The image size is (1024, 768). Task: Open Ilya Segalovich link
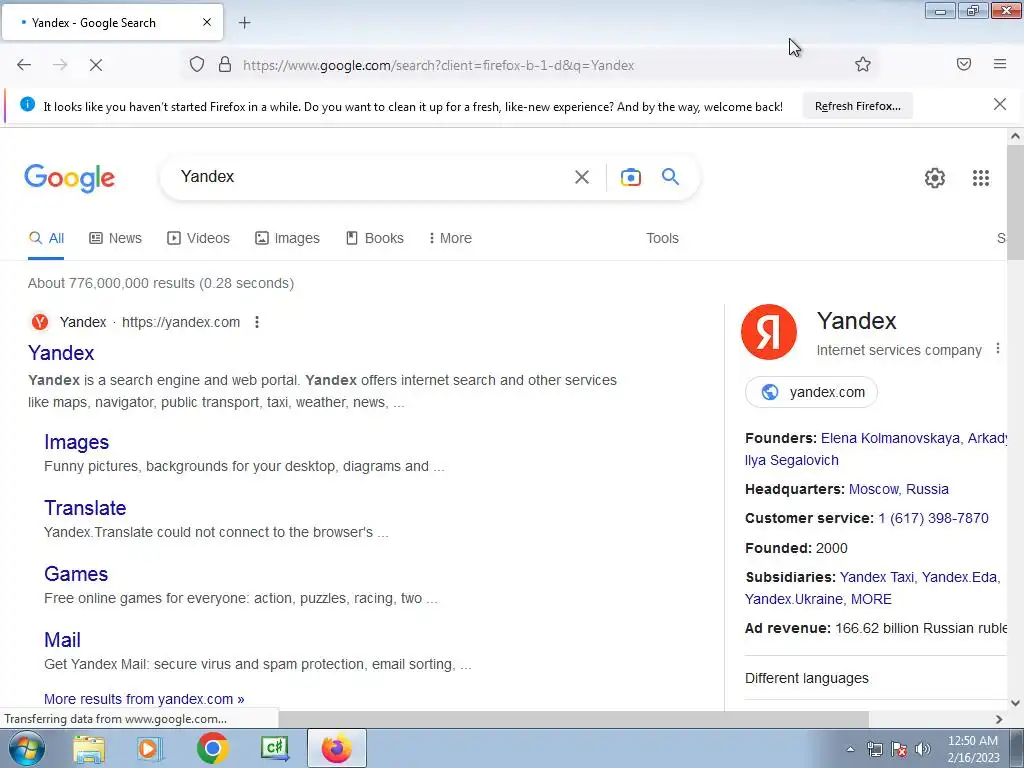792,460
